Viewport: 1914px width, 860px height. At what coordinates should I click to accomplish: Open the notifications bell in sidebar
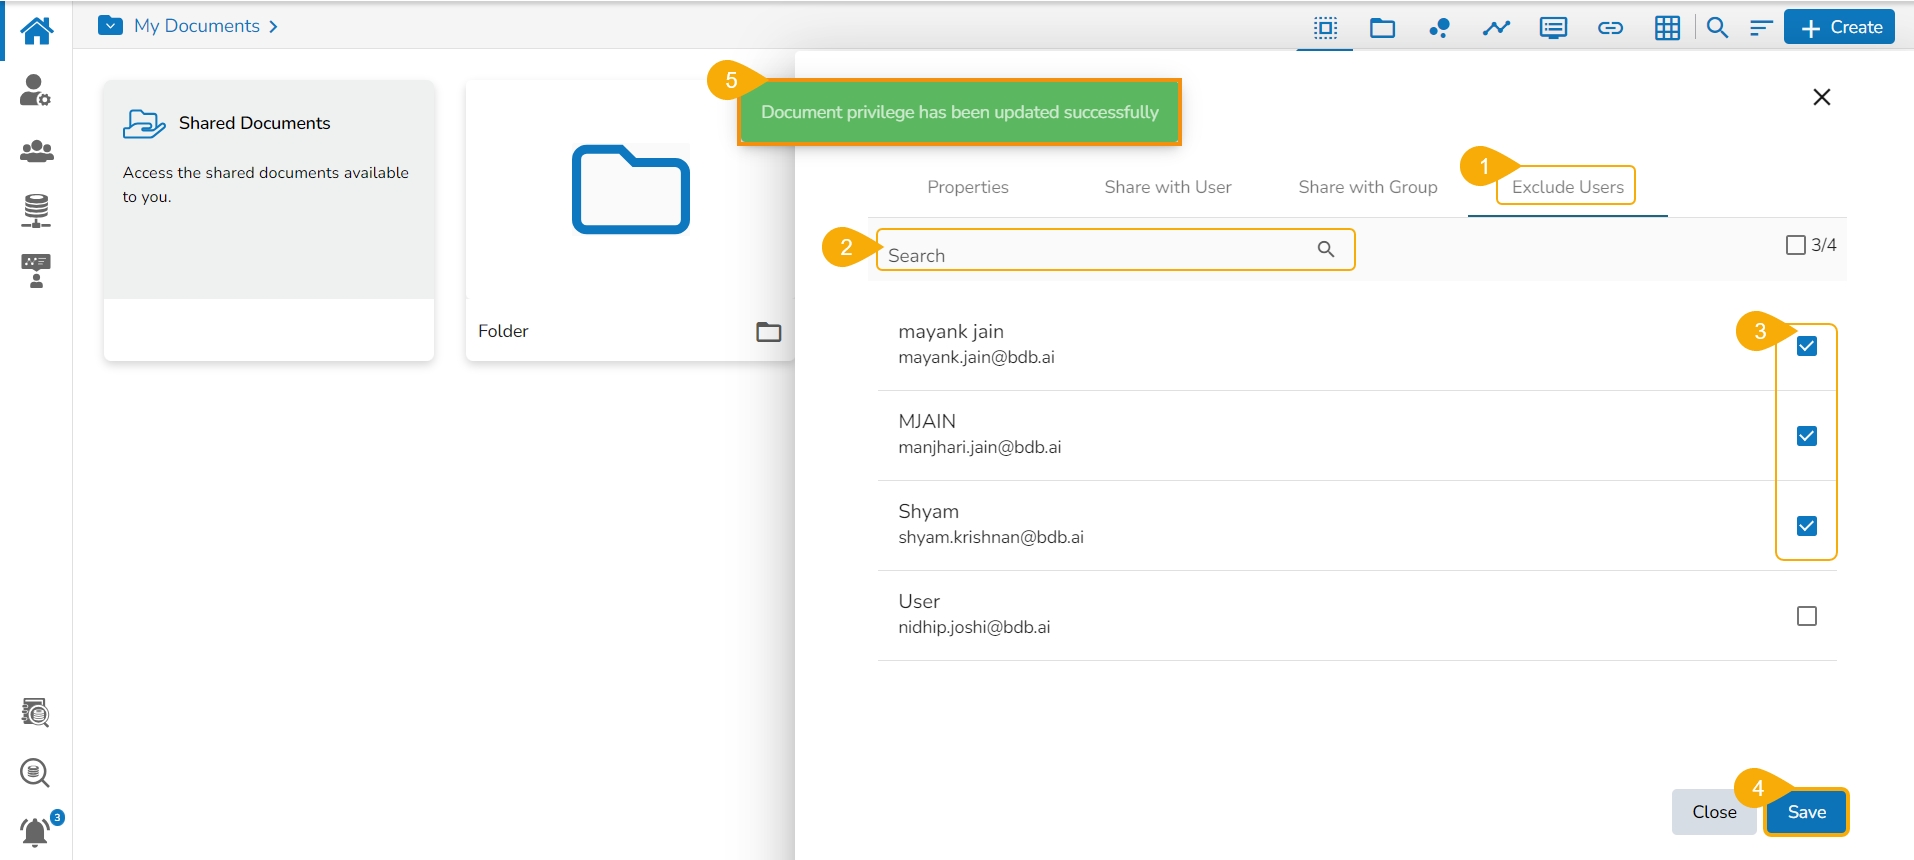point(36,831)
